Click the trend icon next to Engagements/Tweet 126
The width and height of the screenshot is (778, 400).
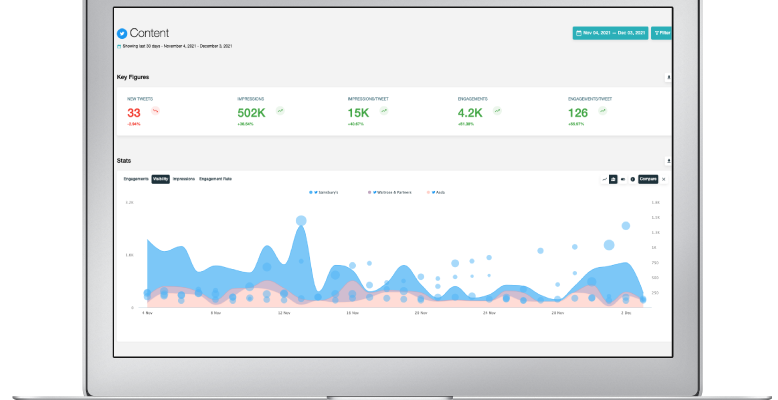(600, 110)
